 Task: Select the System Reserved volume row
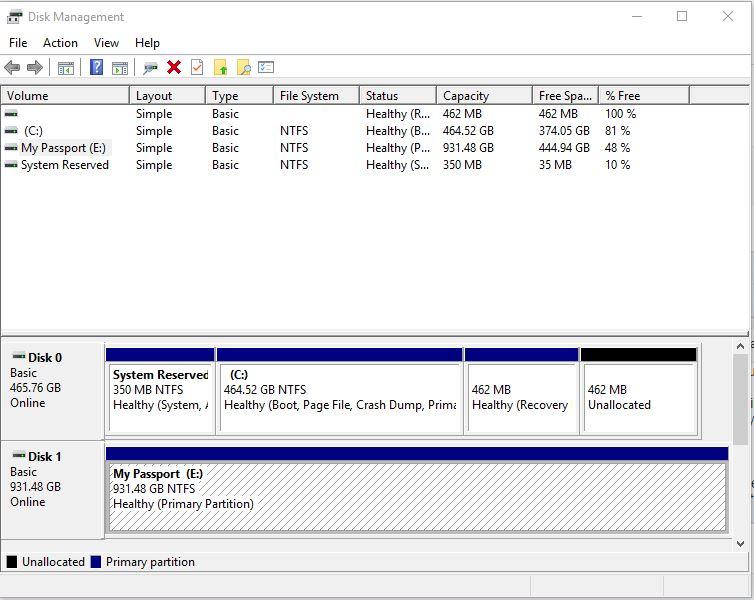pos(345,165)
